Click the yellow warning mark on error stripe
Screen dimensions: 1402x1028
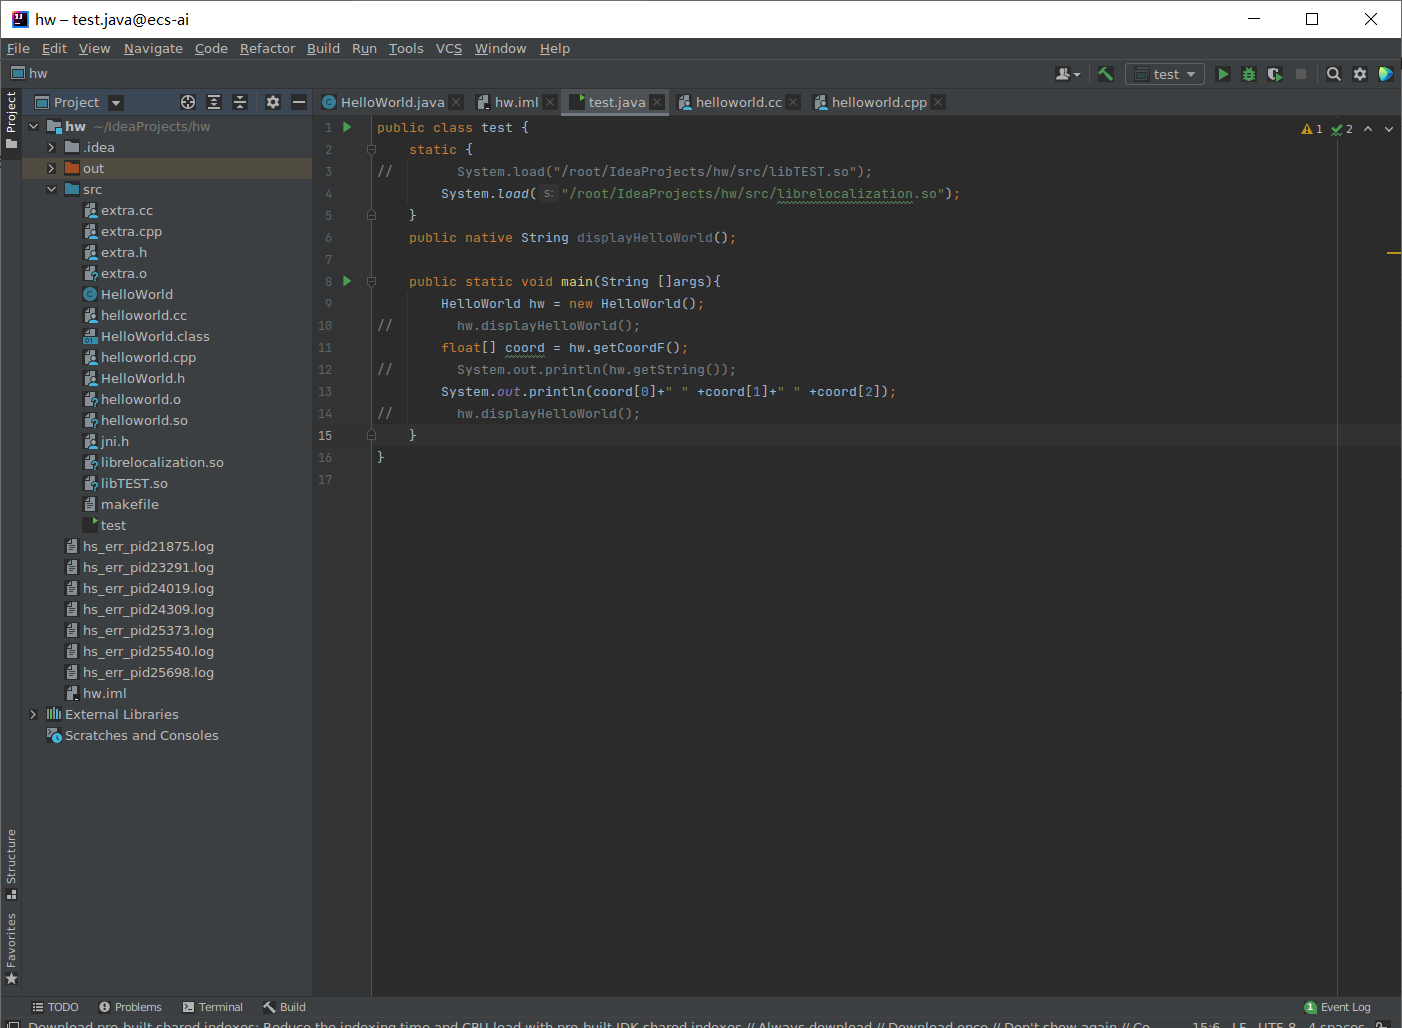[x=1394, y=253]
